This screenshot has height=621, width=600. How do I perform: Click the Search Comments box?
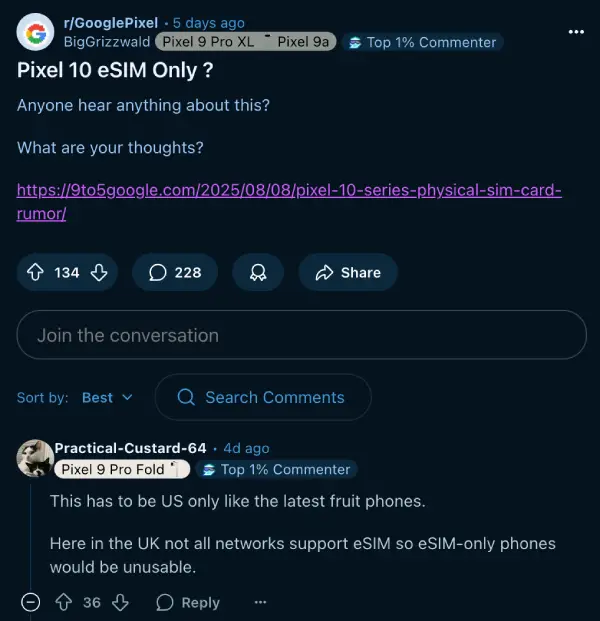click(262, 397)
